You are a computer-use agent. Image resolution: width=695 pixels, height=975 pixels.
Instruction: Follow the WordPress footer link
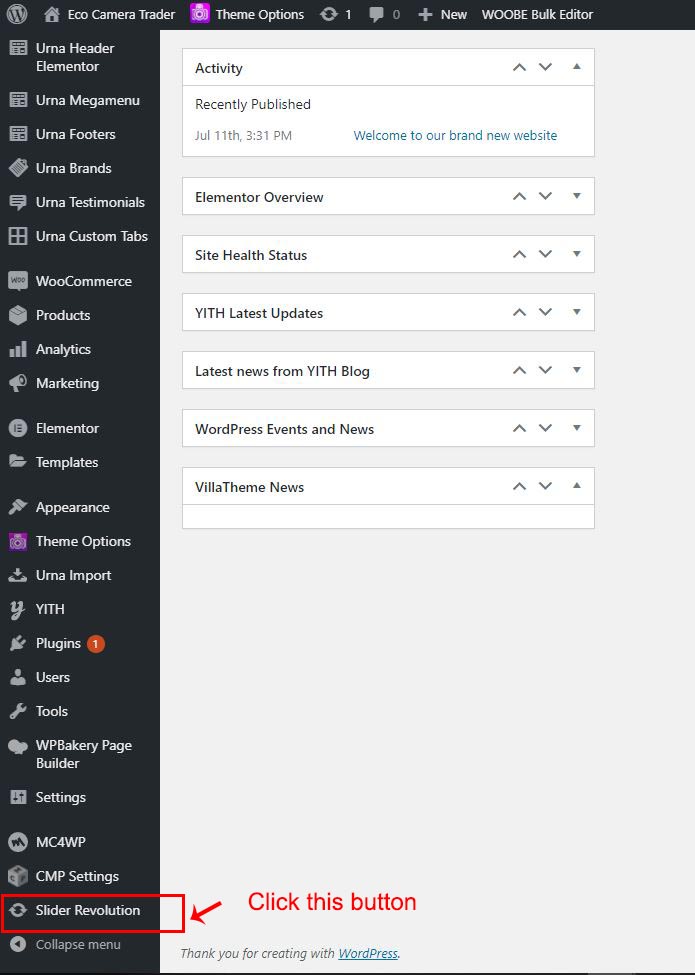[367, 953]
